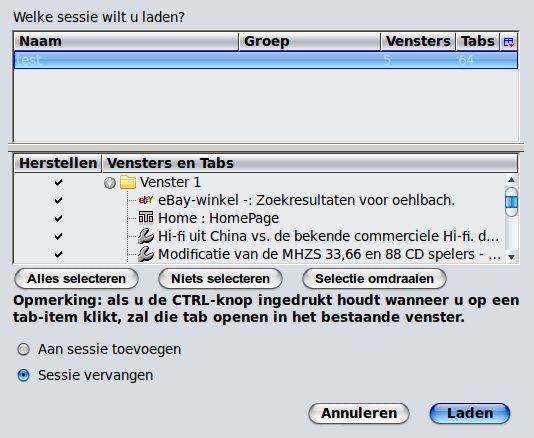Sort sessions by Naam column header
534x438 pixels.
(x=126, y=42)
